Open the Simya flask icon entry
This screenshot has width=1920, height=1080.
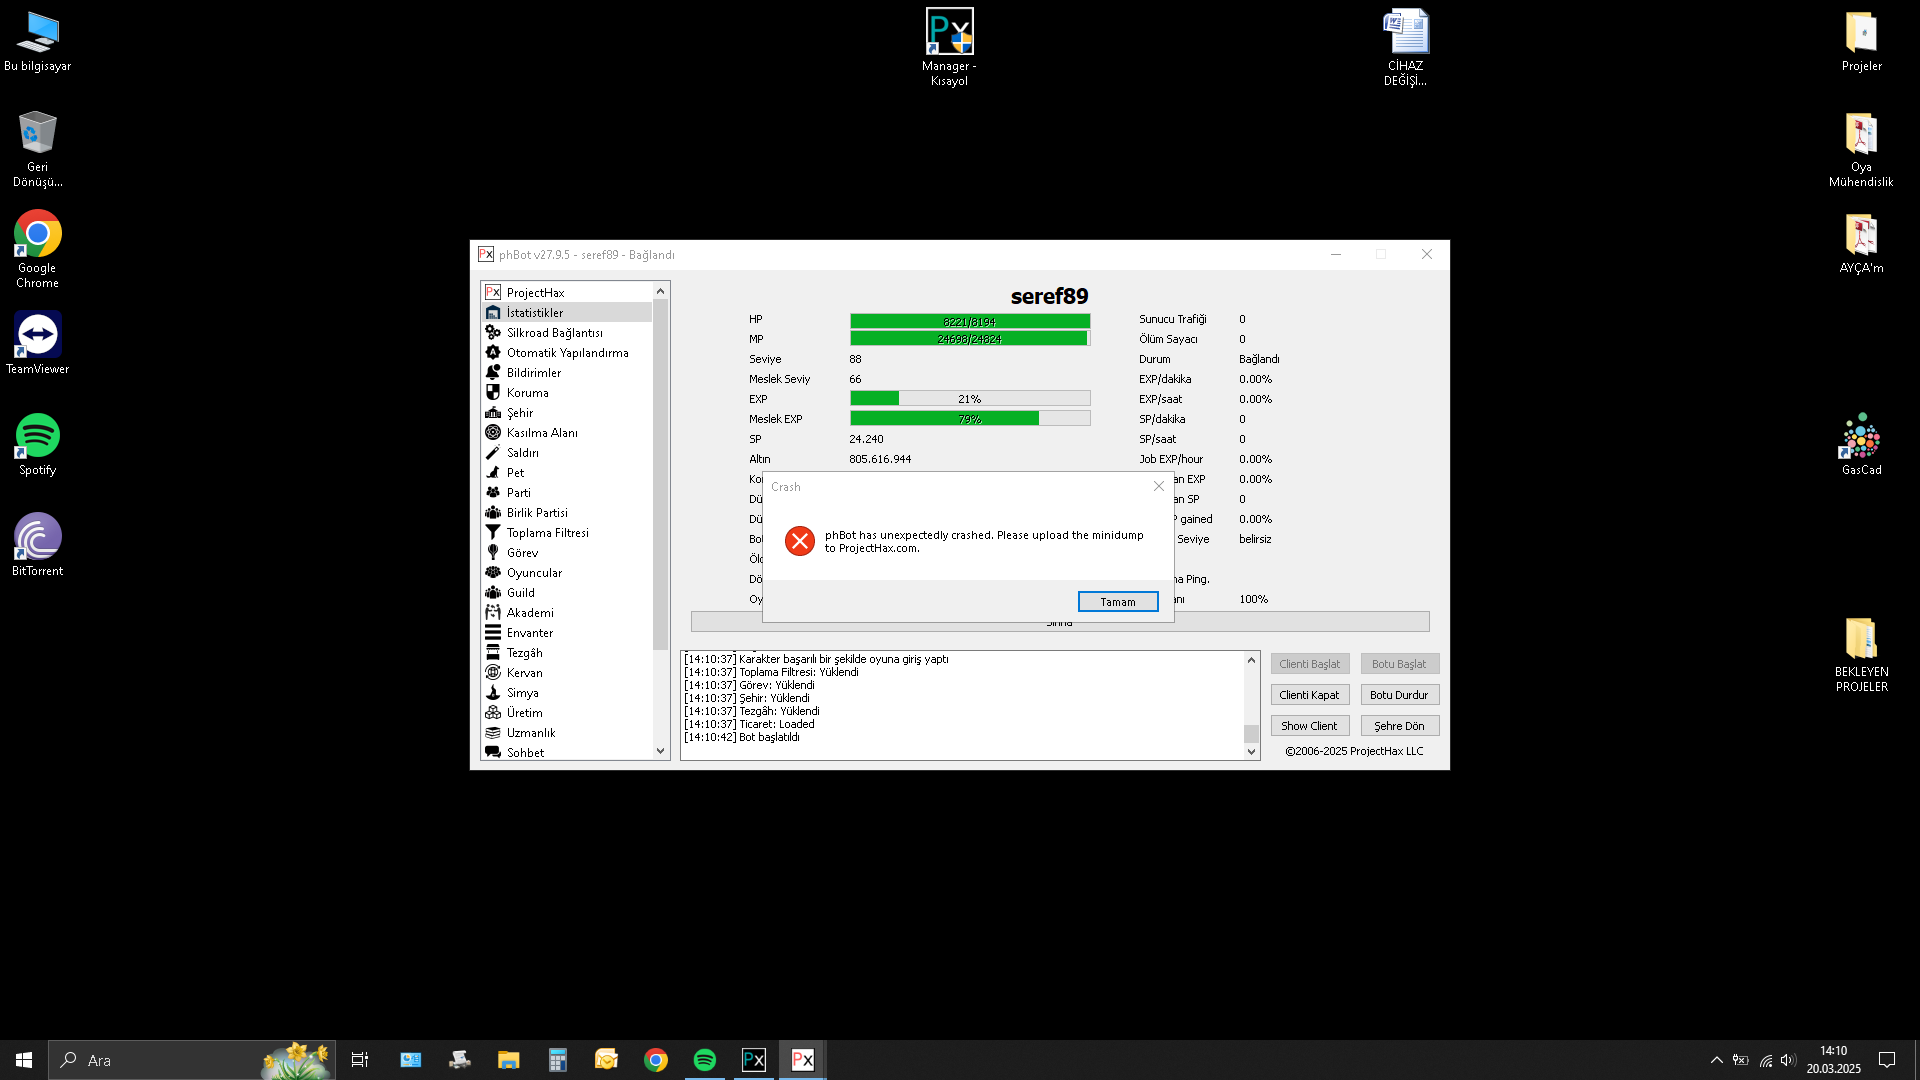[493, 692]
